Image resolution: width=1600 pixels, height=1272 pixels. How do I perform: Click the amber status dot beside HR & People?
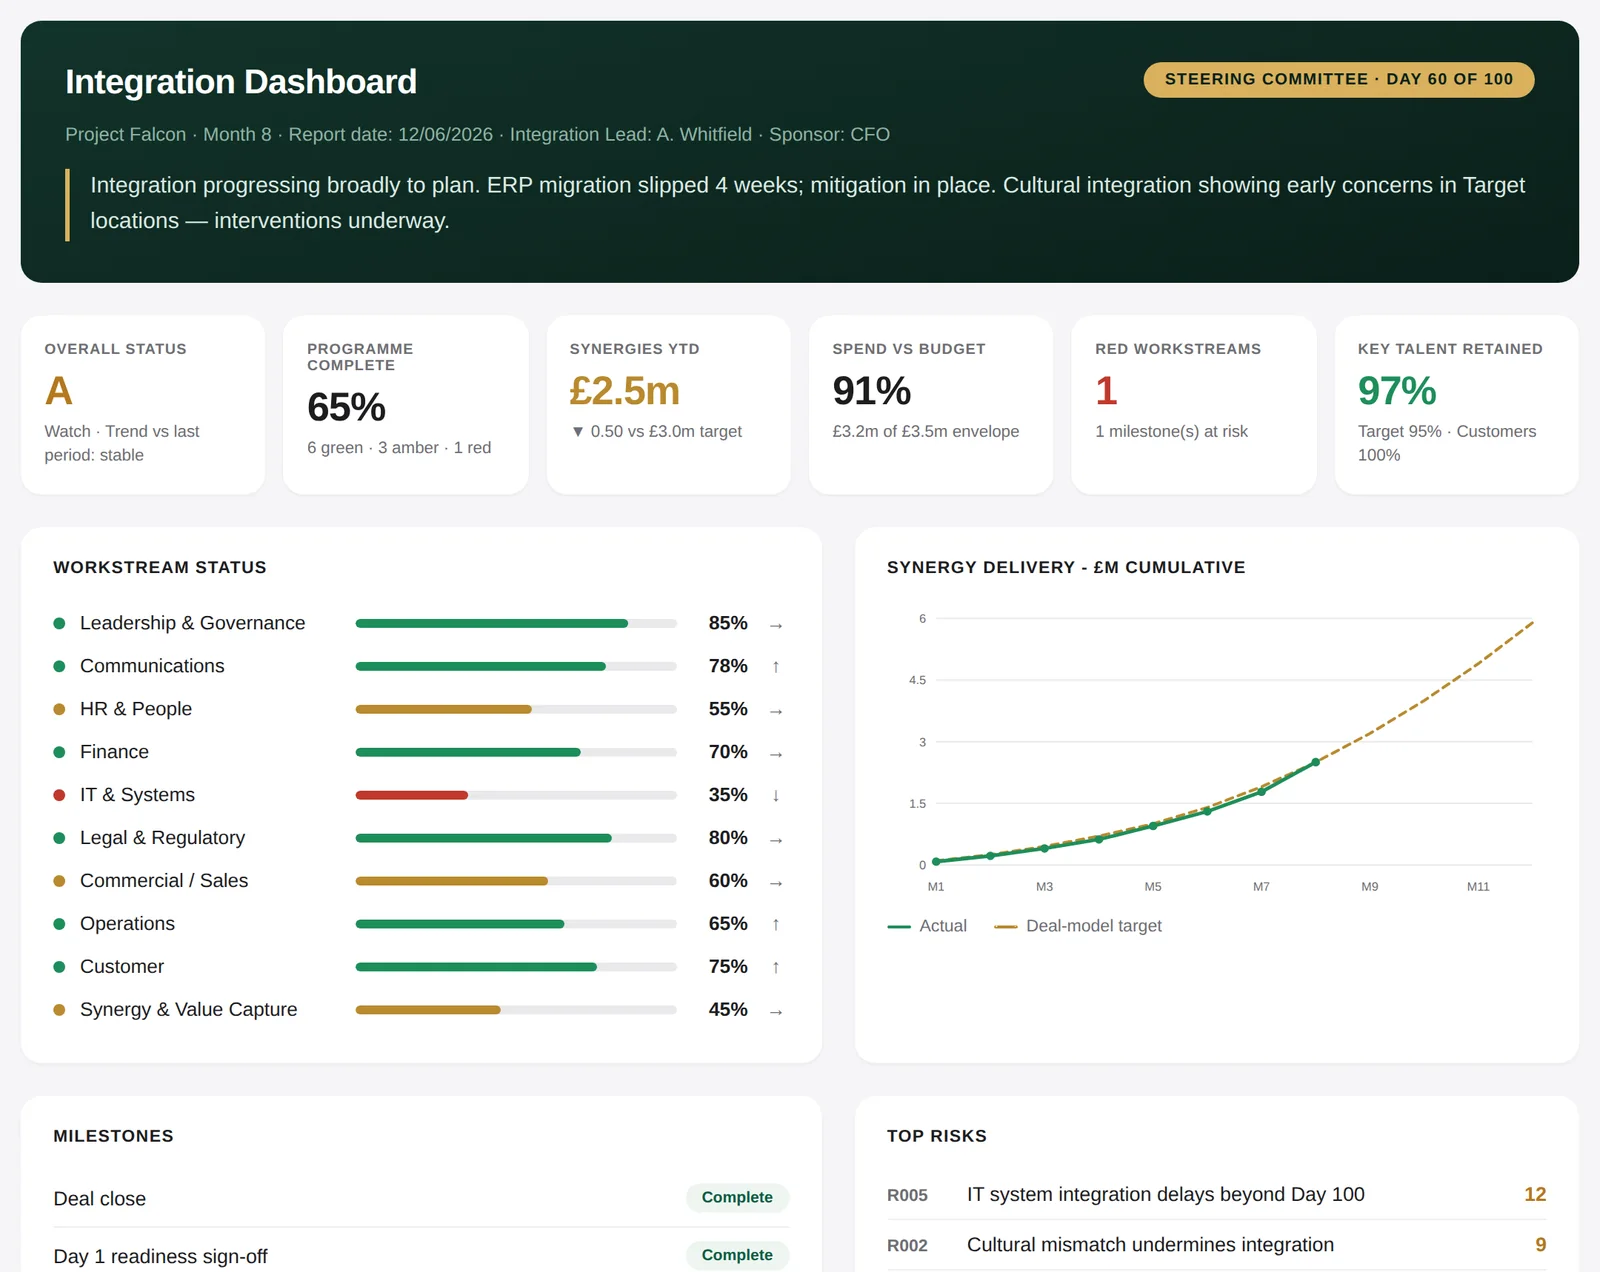coord(59,709)
